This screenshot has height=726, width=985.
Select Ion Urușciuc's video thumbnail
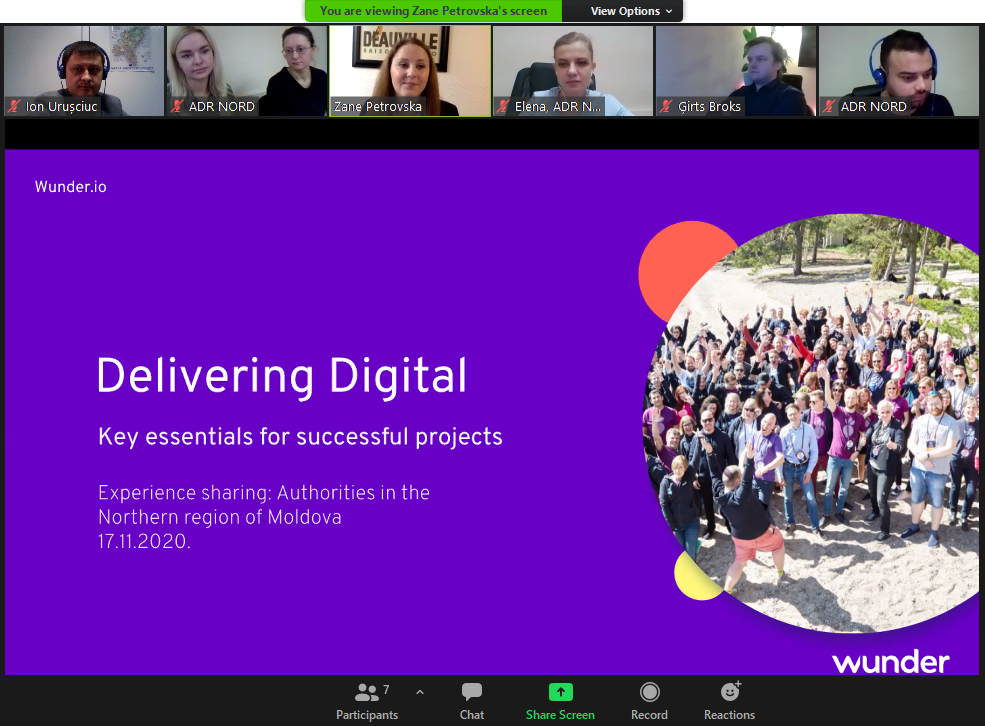click(x=84, y=68)
